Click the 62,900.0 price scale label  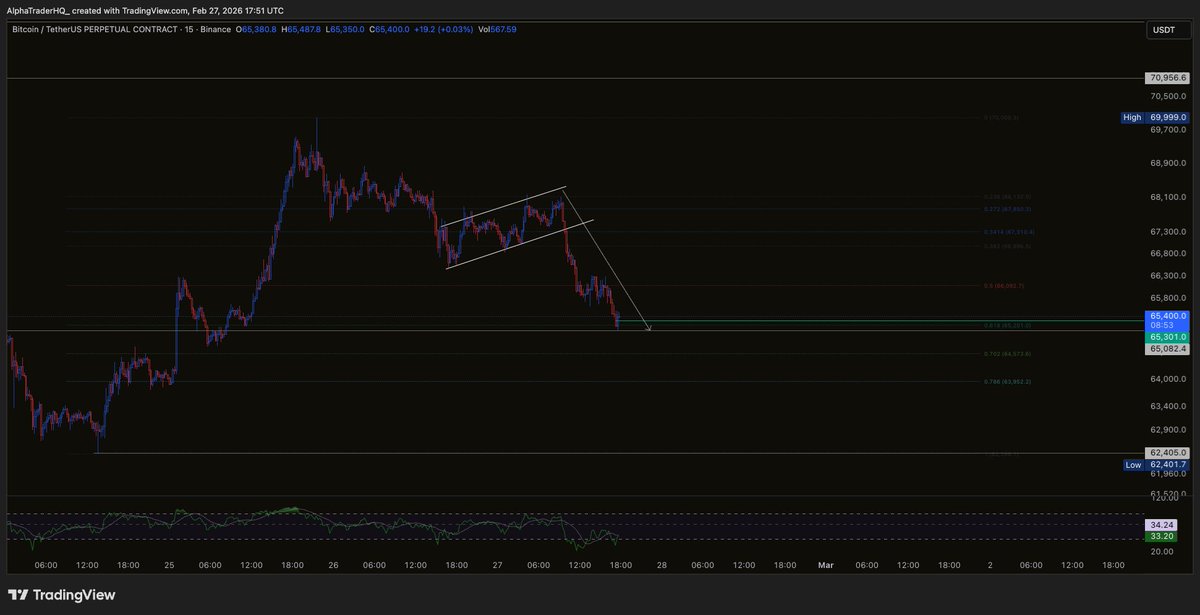click(1168, 430)
